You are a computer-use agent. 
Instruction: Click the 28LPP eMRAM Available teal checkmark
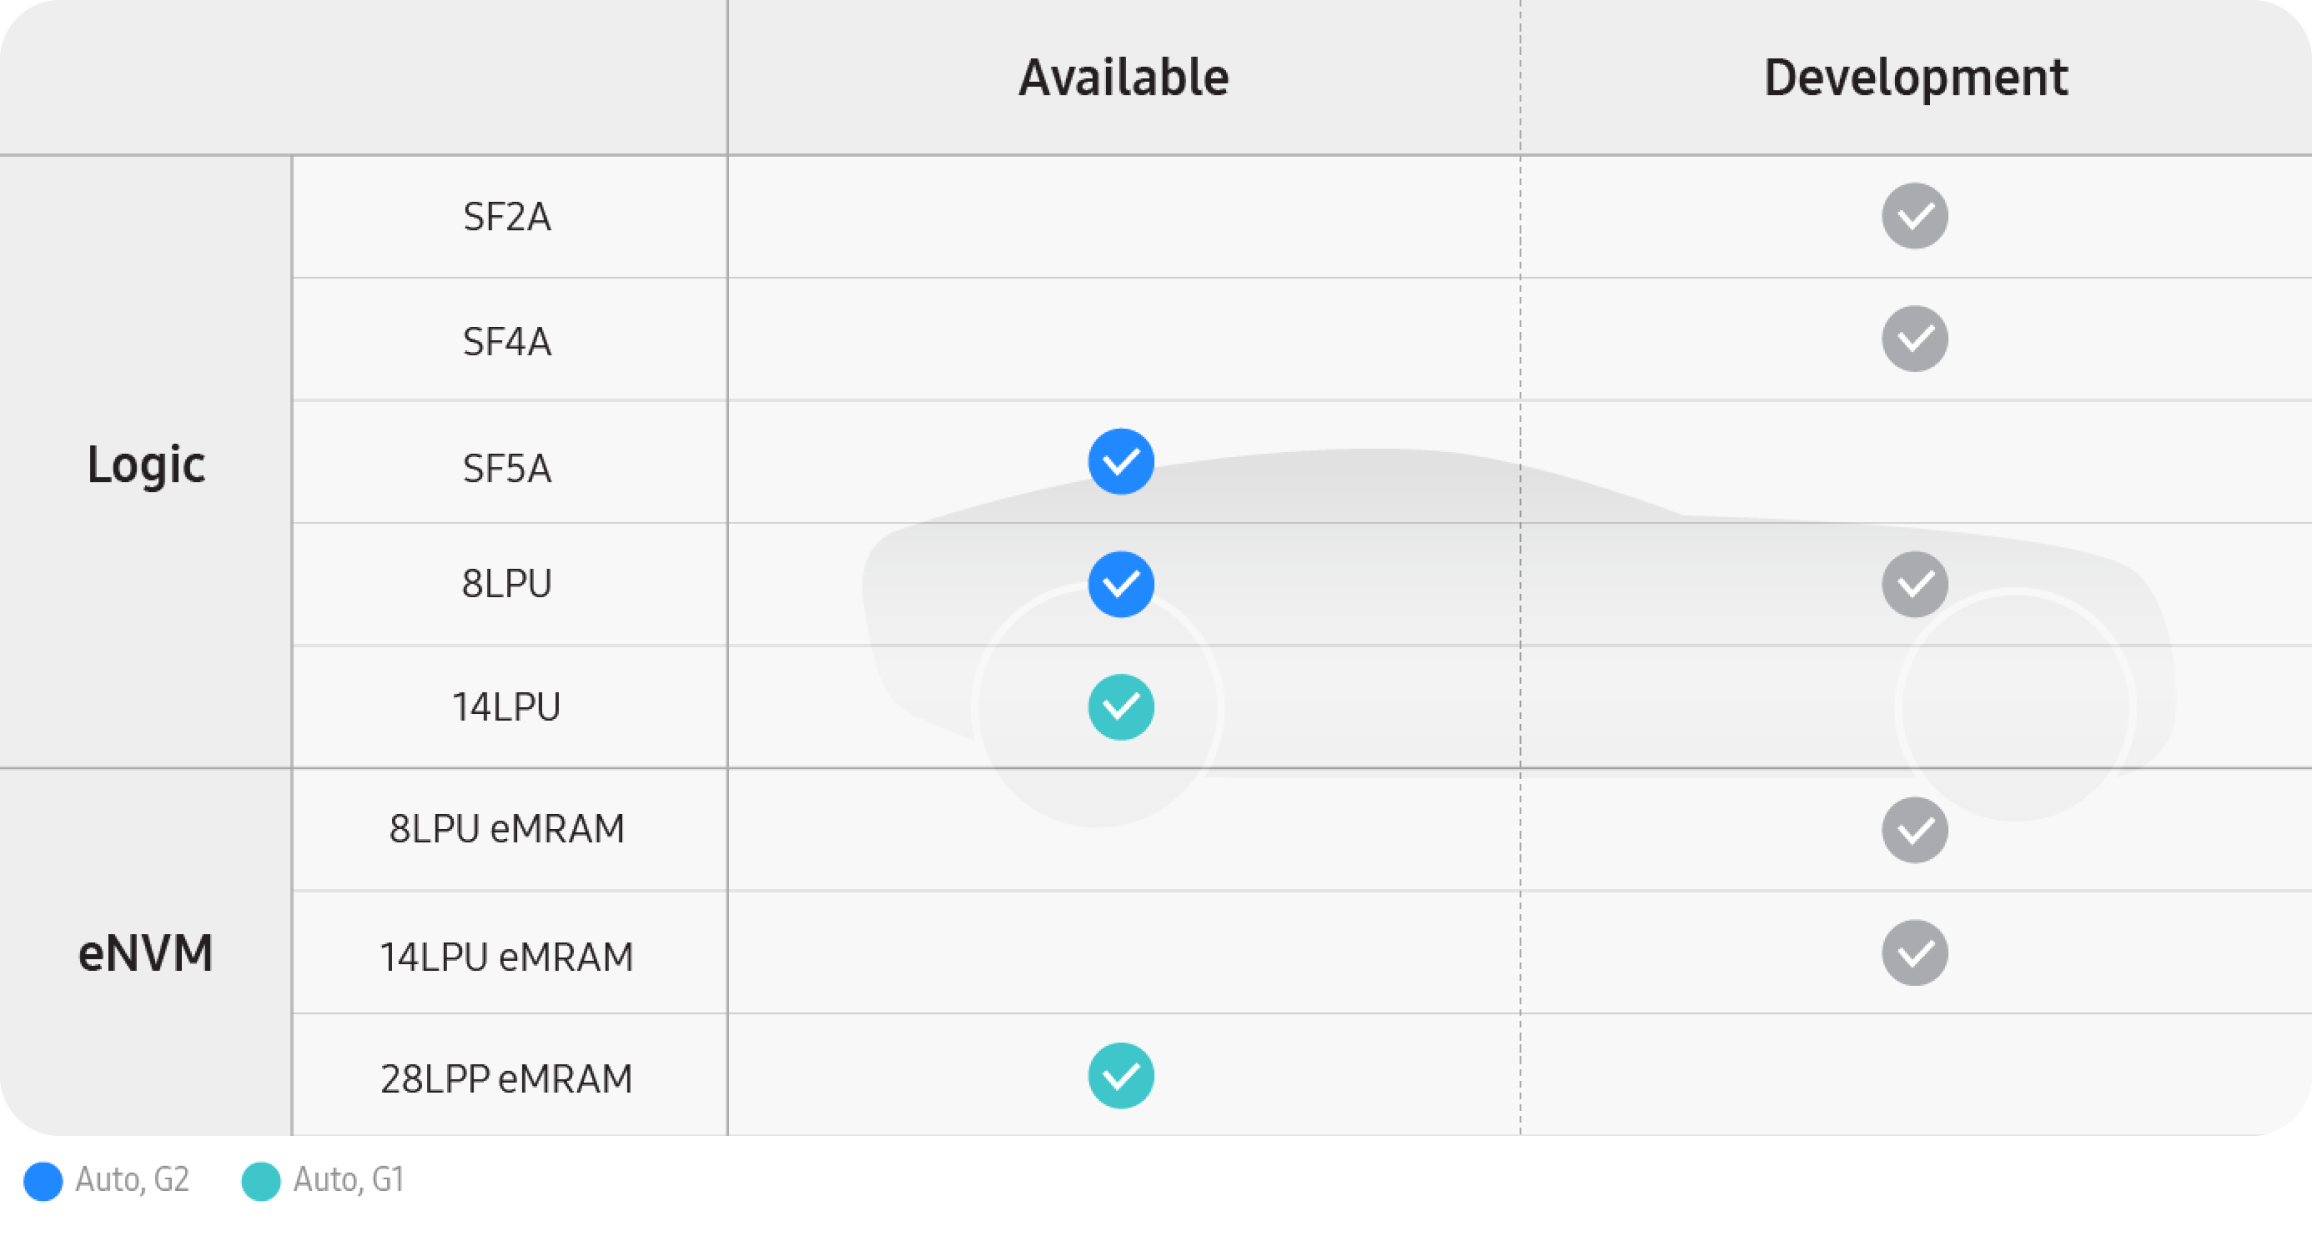(1121, 1076)
